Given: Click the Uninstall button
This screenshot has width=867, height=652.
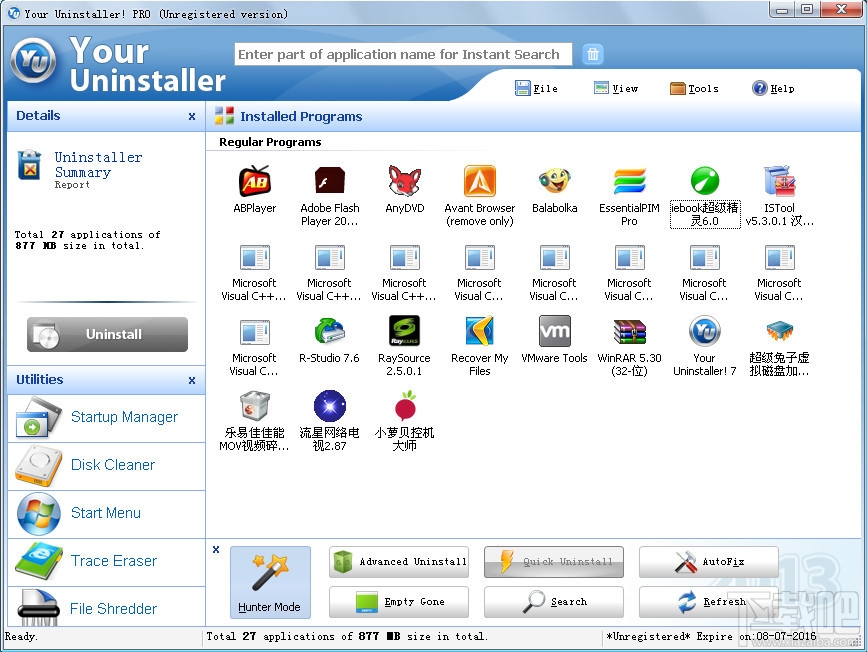Looking at the screenshot, I should [x=105, y=334].
